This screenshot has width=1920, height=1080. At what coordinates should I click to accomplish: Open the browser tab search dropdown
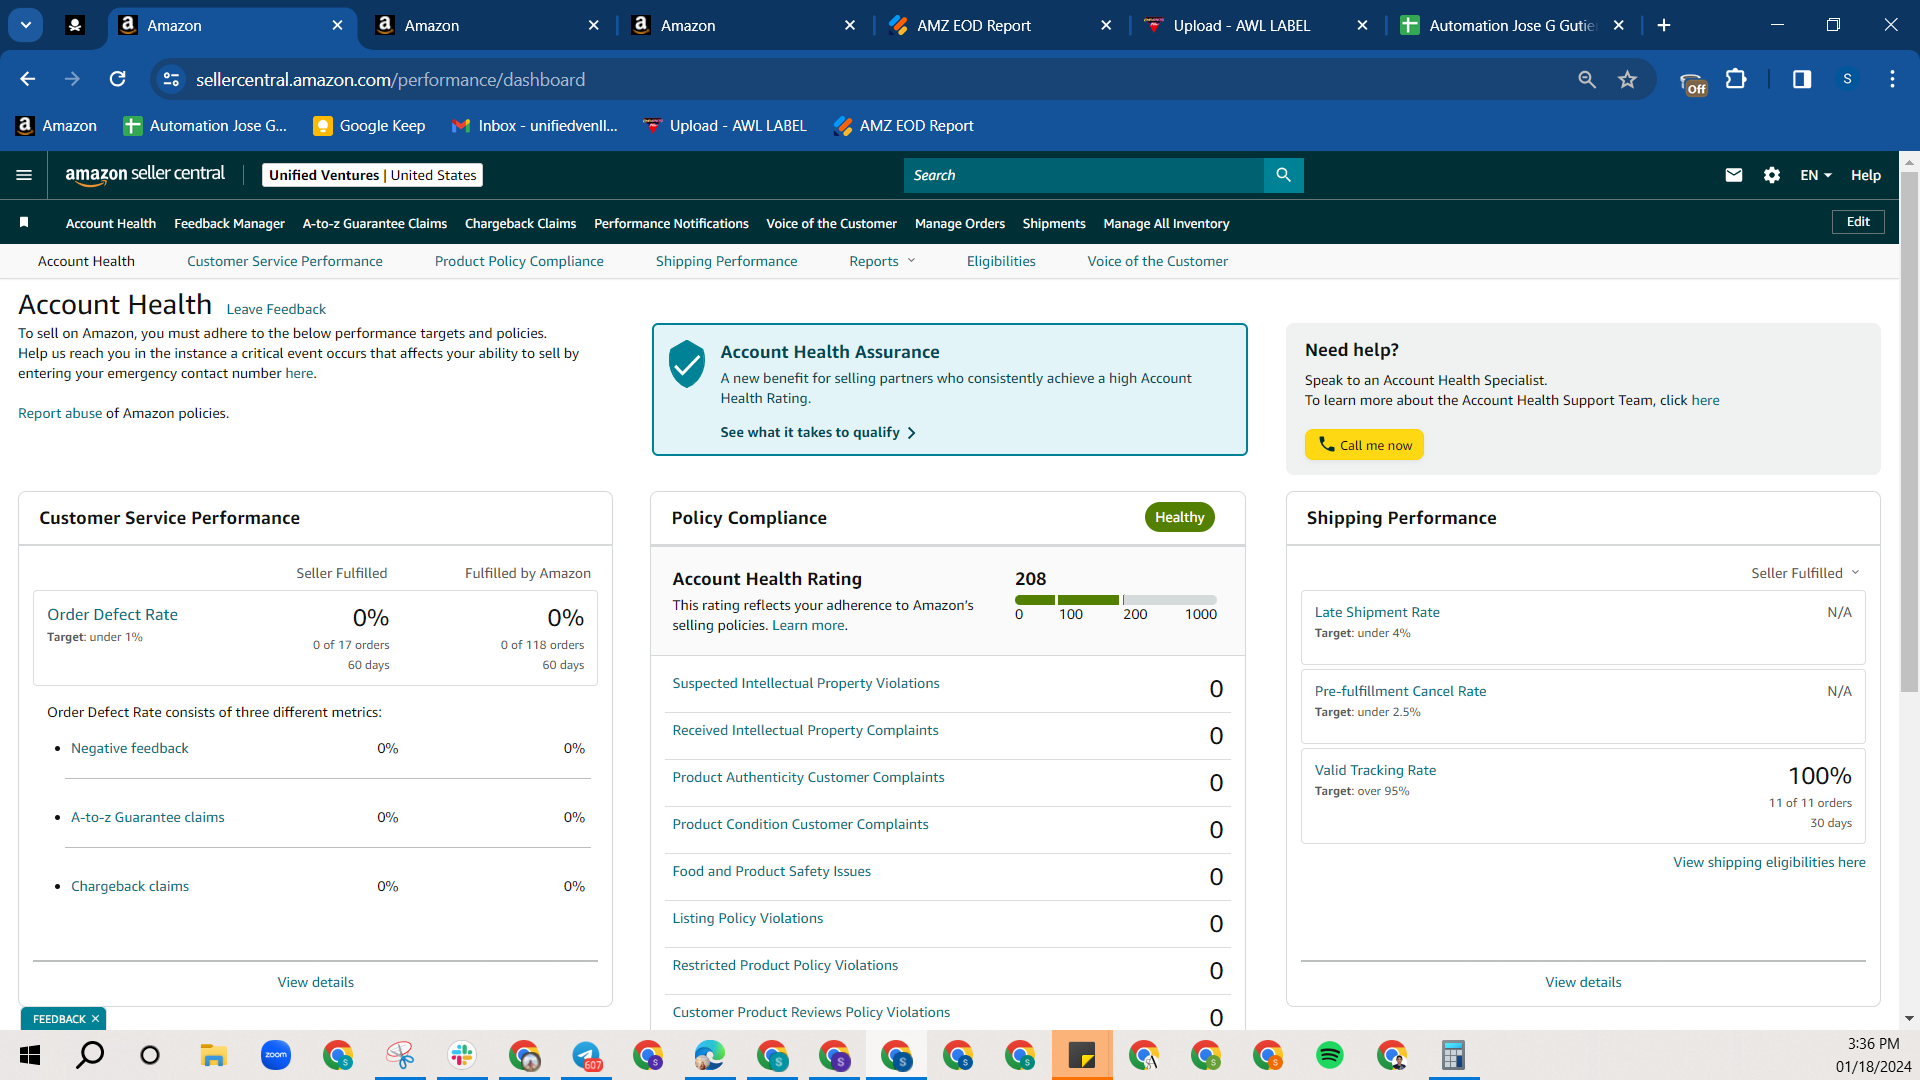[x=26, y=25]
